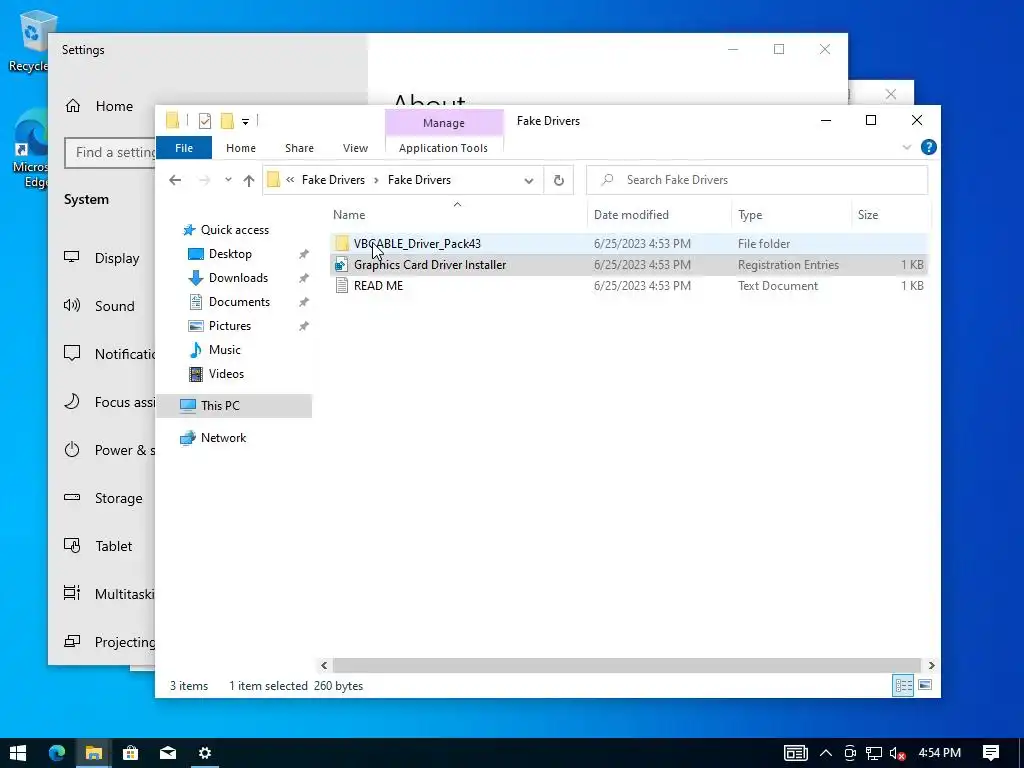Image resolution: width=1024 pixels, height=768 pixels.
Task: Open Sound settings in Settings sidebar
Action: point(101,306)
